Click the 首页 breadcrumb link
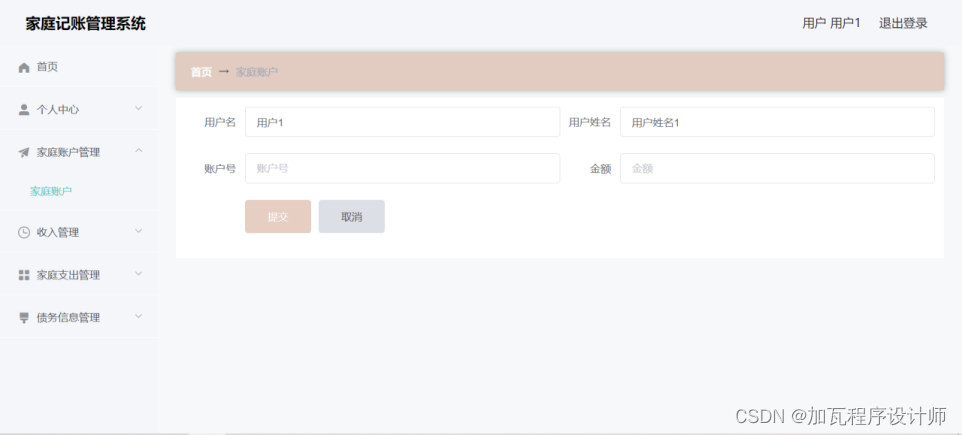This screenshot has height=435, width=962. (x=201, y=72)
